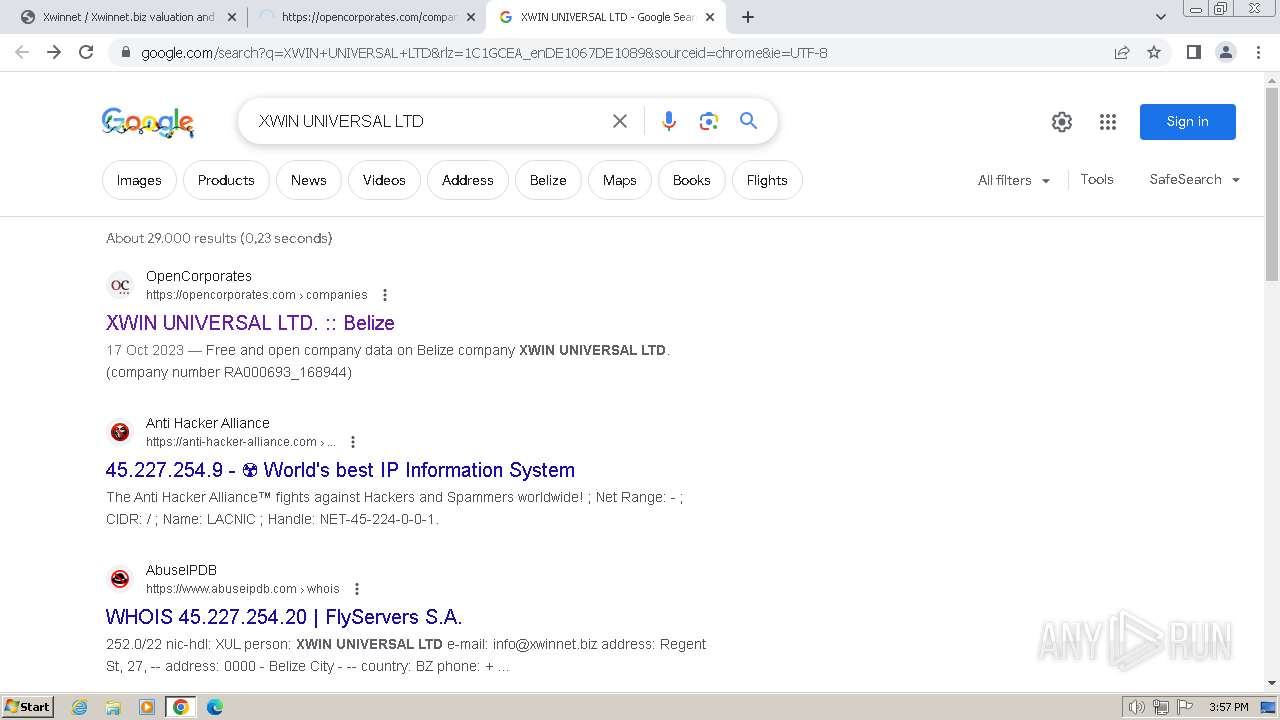
Task: Open options for OpenCorporates result
Action: [x=385, y=295]
